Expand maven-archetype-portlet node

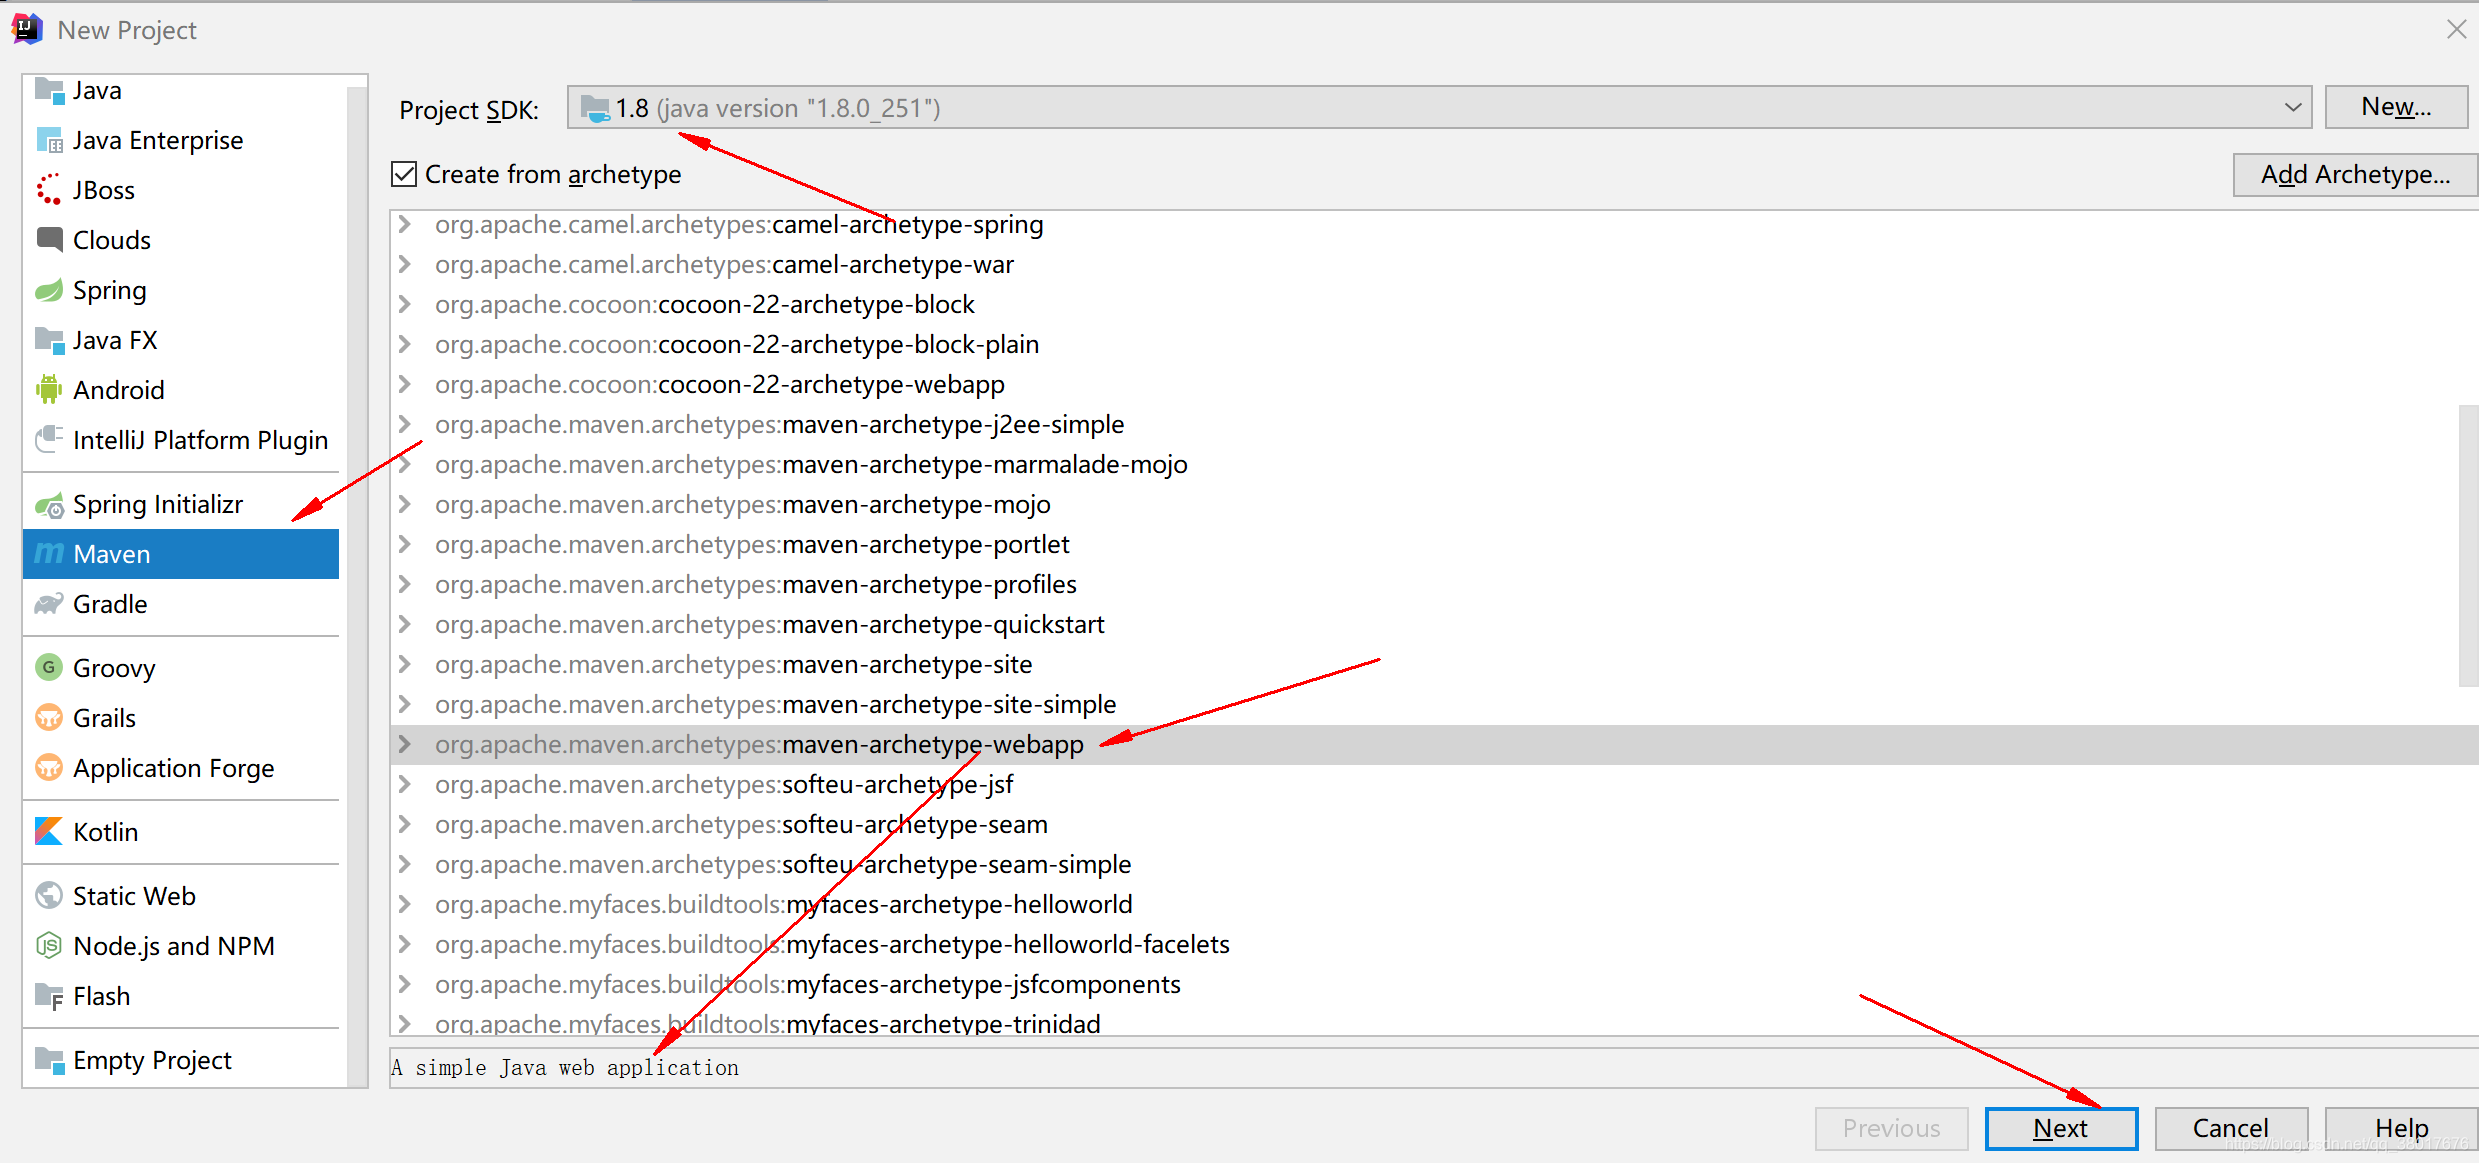point(405,544)
